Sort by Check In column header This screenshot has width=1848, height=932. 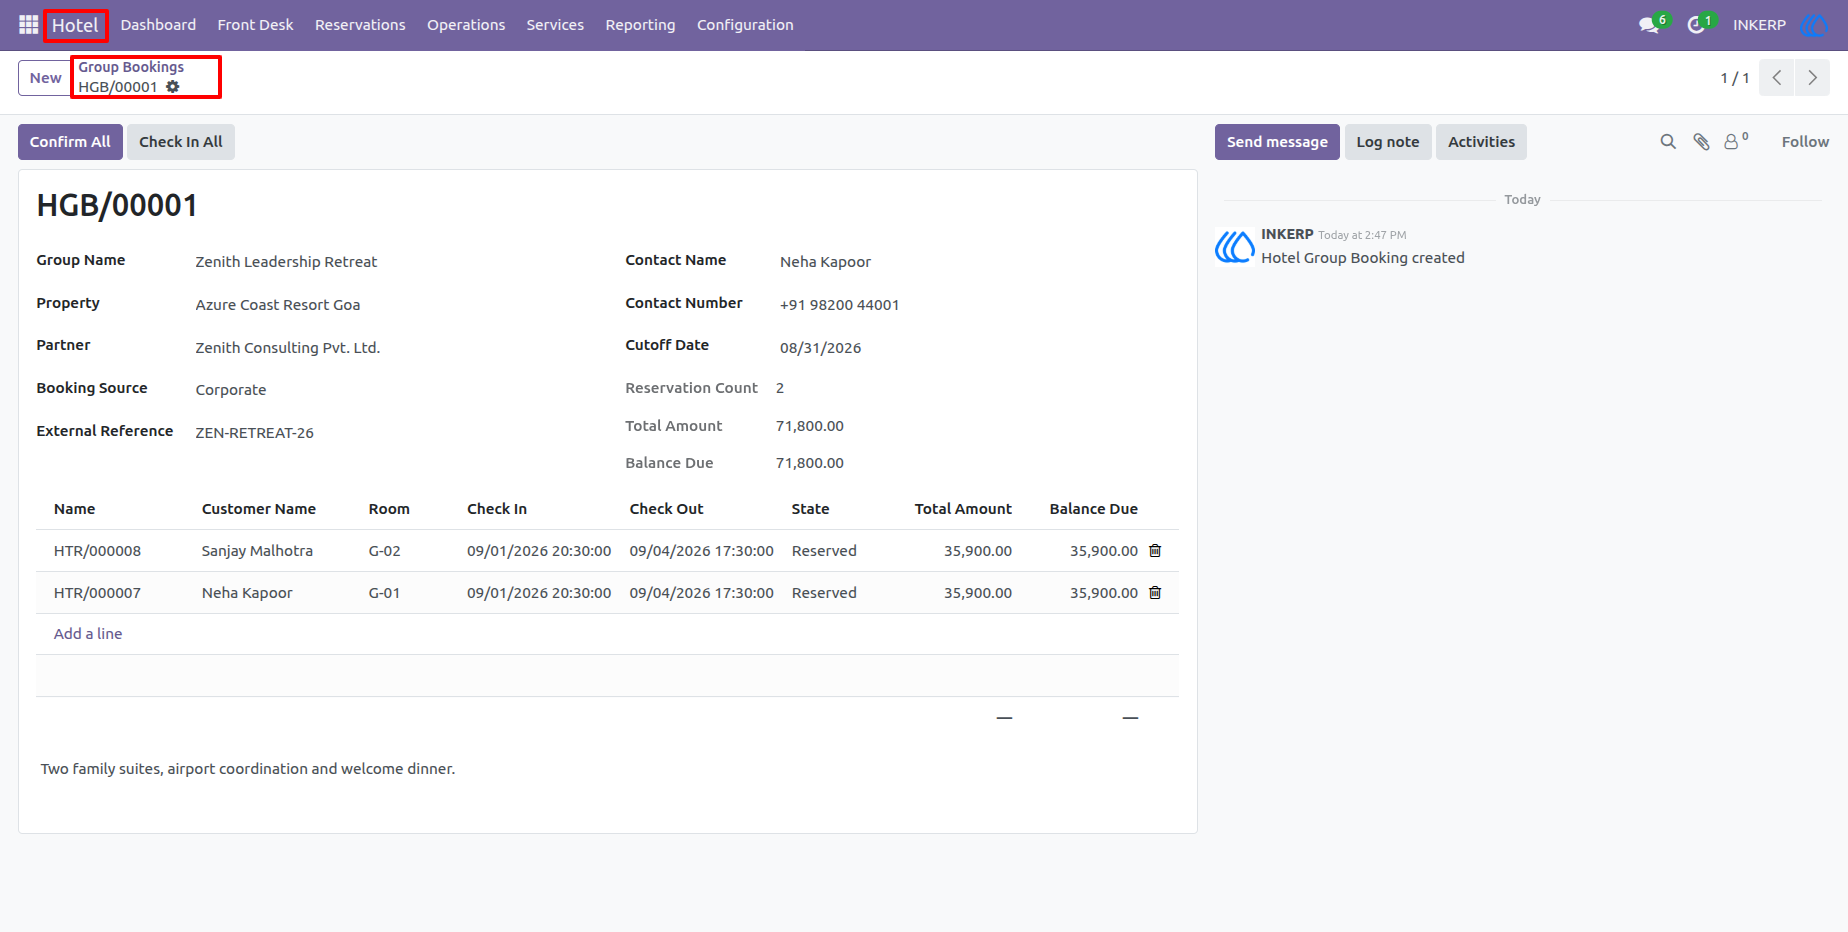(497, 509)
